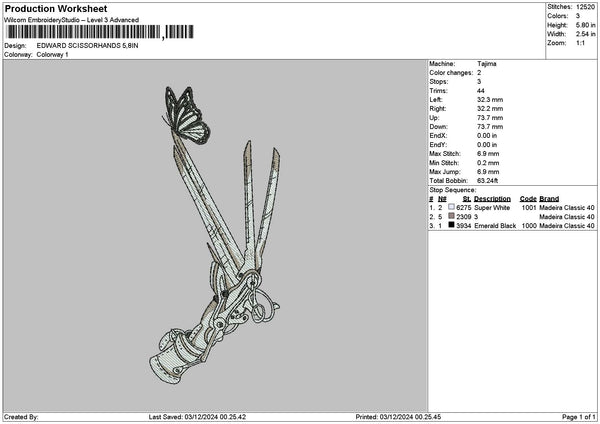Click the 'Printed: 03/12/2024 00.25.45' text
The width and height of the screenshot is (600, 424).
[x=398, y=417]
